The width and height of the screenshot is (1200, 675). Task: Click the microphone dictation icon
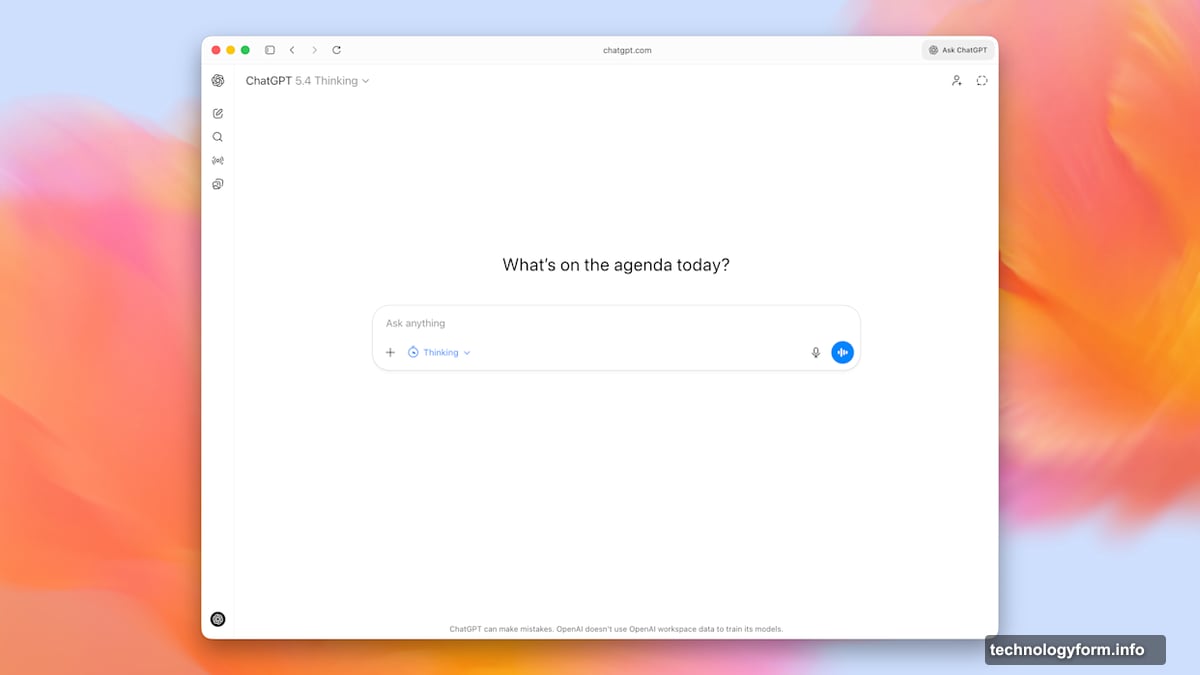click(816, 352)
